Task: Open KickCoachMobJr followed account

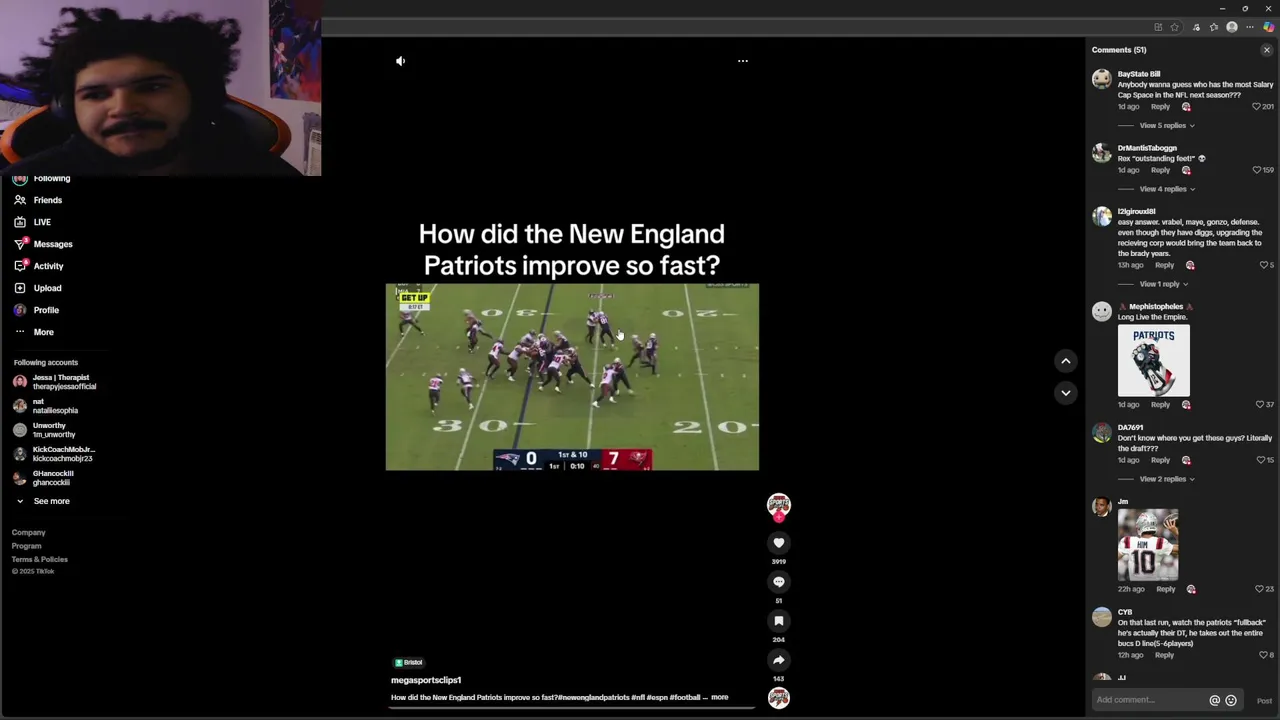Action: coord(54,454)
